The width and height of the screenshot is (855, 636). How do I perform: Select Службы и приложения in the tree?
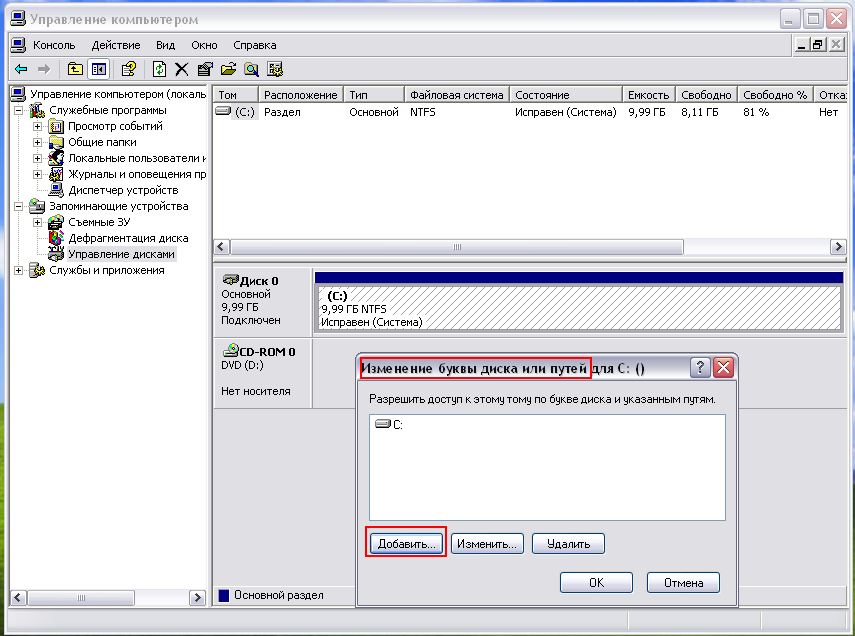point(106,270)
